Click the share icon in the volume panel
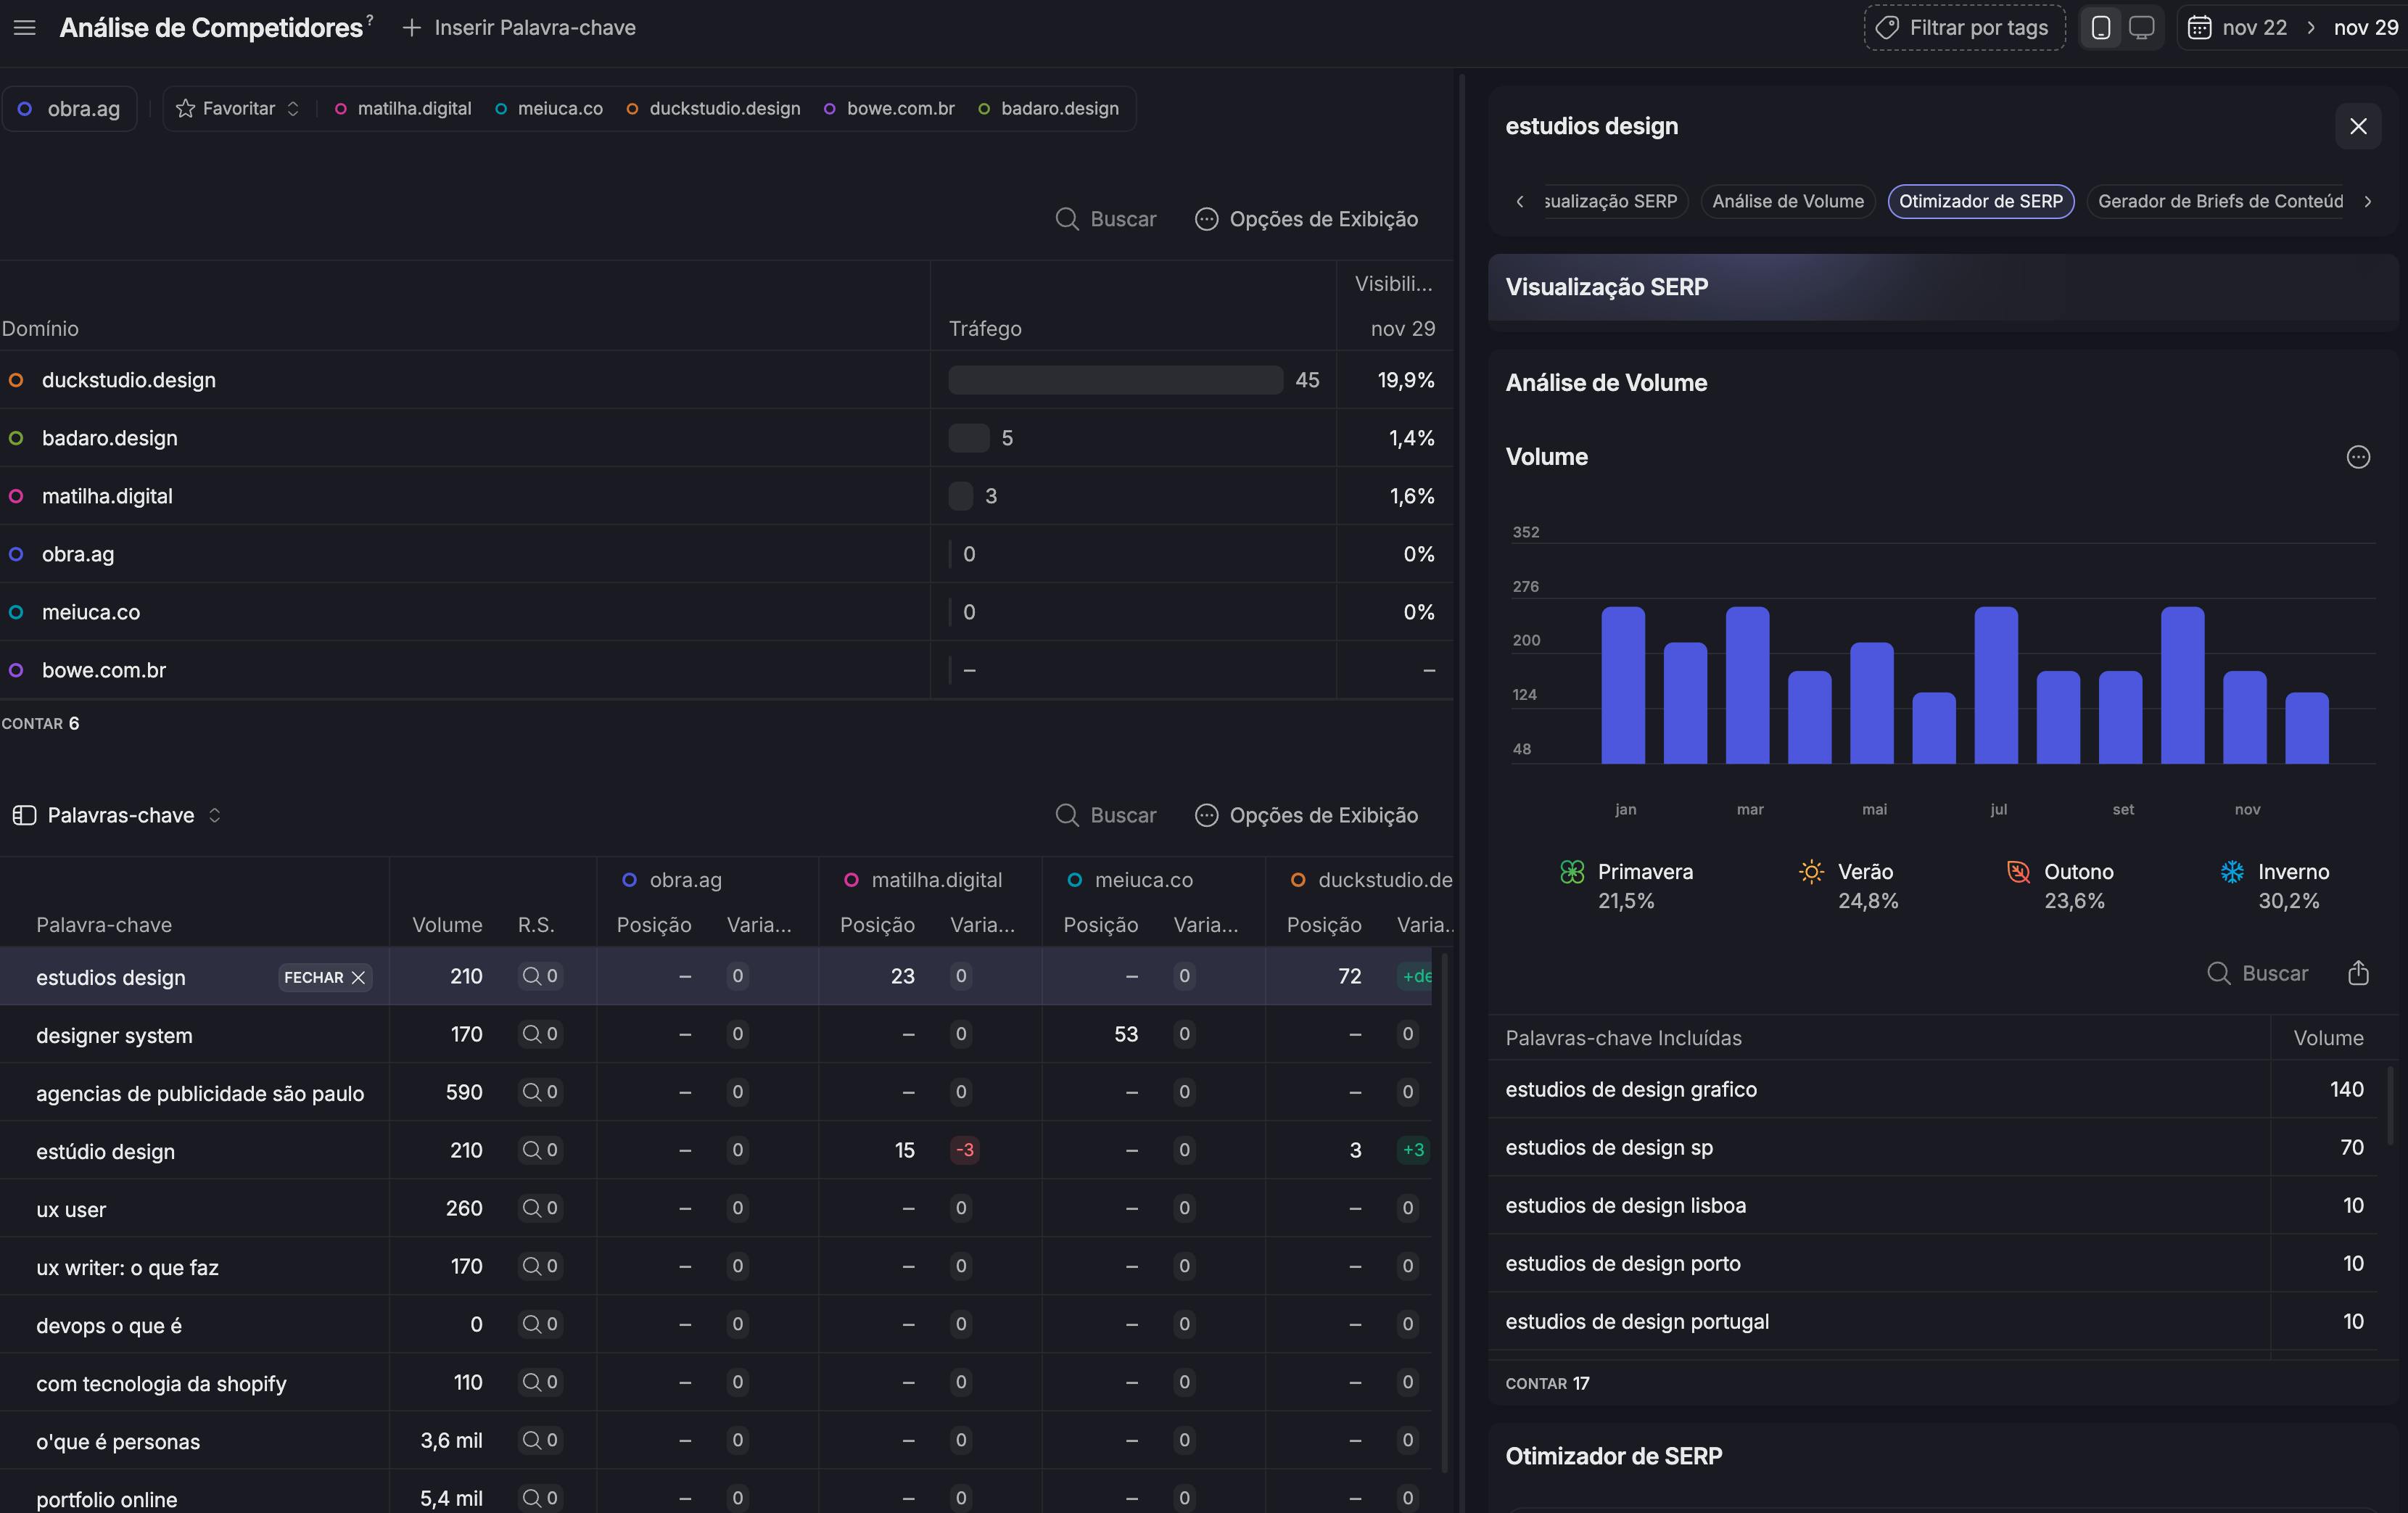Viewport: 2408px width, 1513px height. coord(2358,973)
